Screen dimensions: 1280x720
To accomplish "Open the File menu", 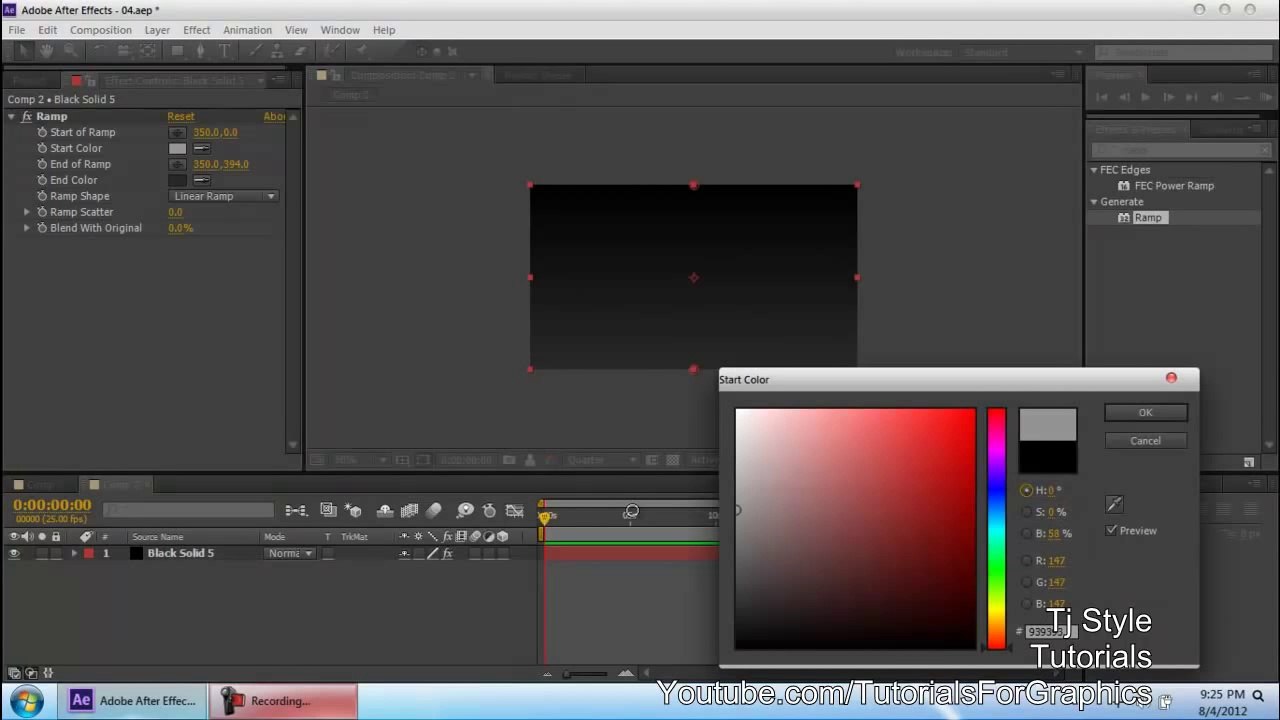I will (17, 30).
